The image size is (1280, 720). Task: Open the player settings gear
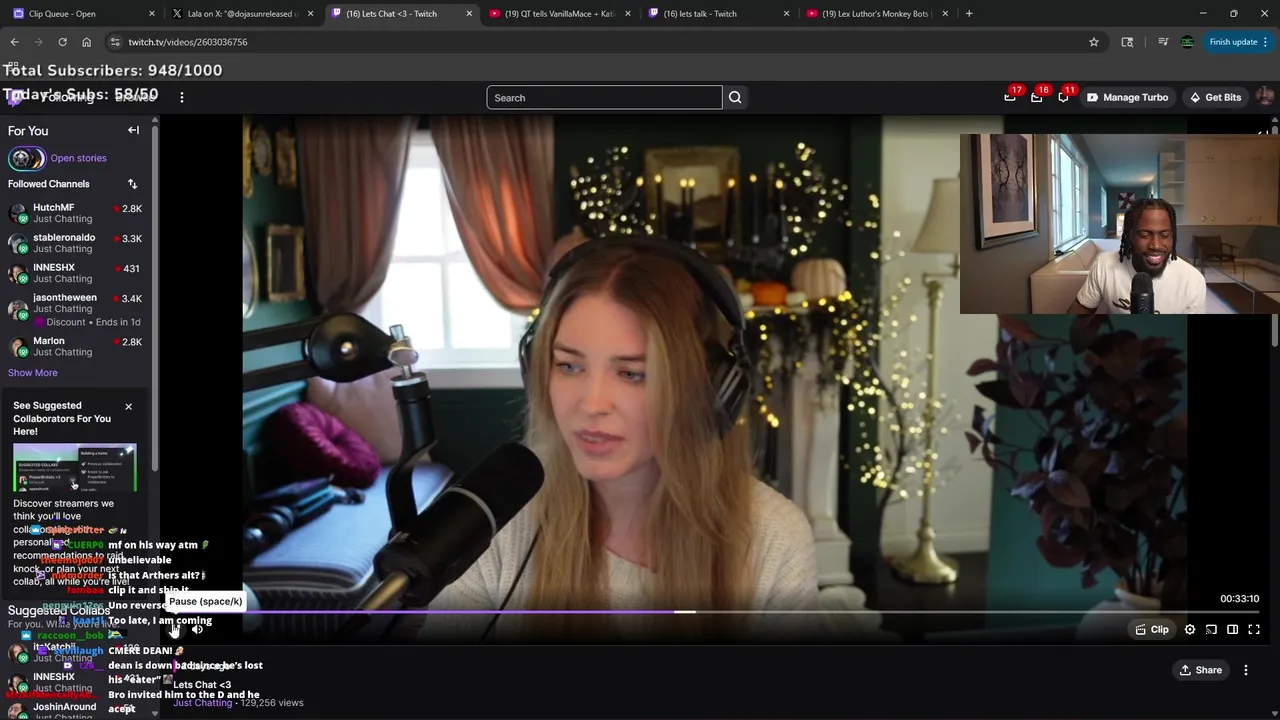1190,630
